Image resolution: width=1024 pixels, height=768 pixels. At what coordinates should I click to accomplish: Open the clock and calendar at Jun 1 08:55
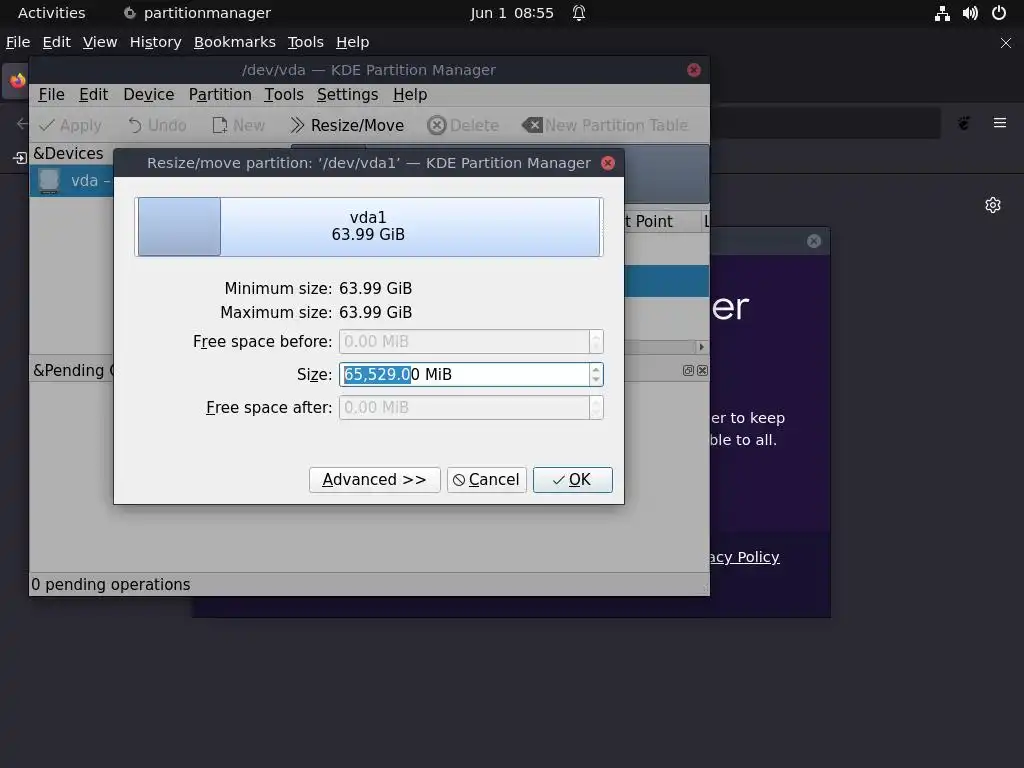pos(511,13)
